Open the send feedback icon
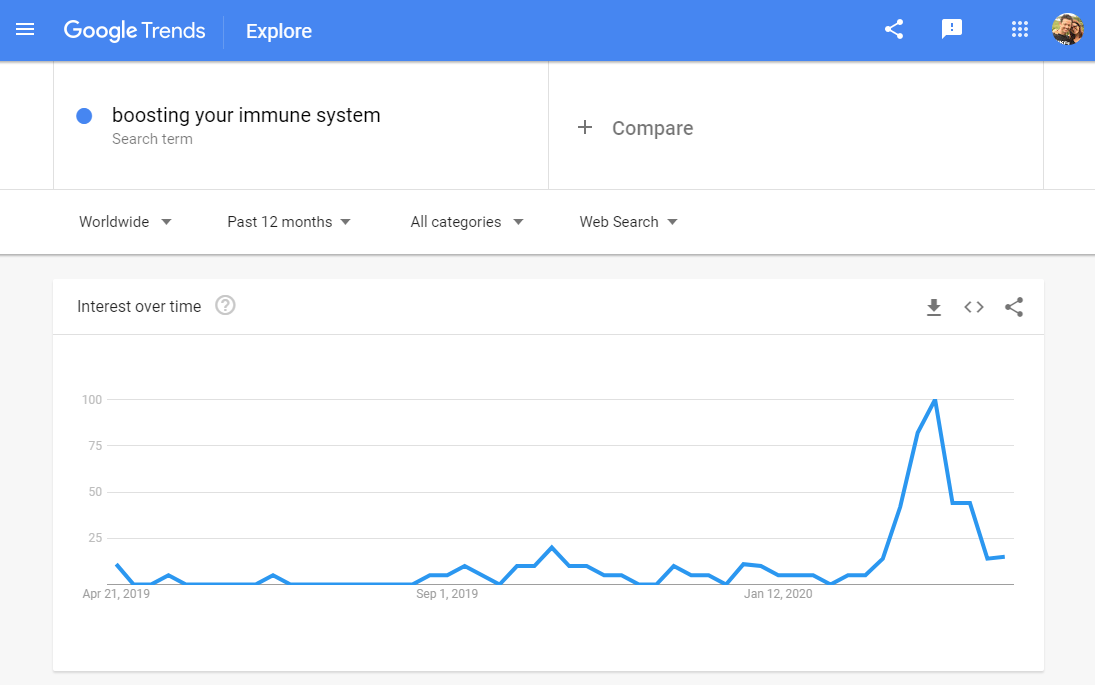The image size is (1095, 685). [952, 30]
